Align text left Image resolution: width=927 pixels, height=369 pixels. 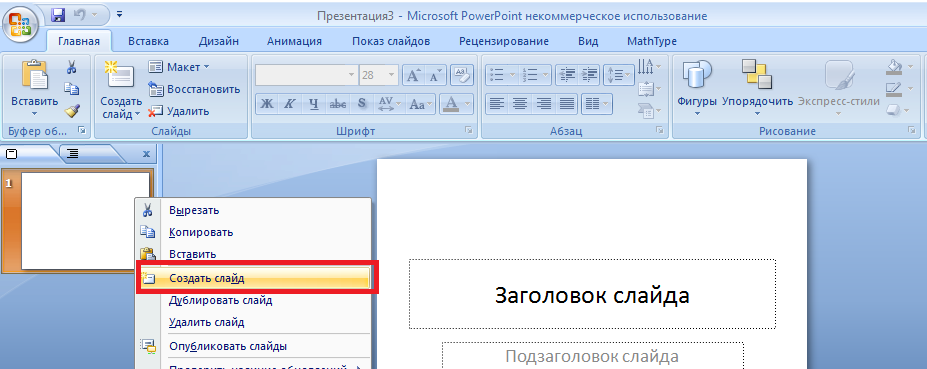[497, 104]
